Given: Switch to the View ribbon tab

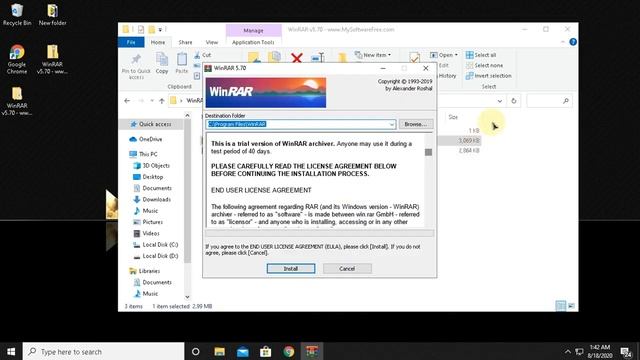Looking at the screenshot, I should (x=211, y=42).
